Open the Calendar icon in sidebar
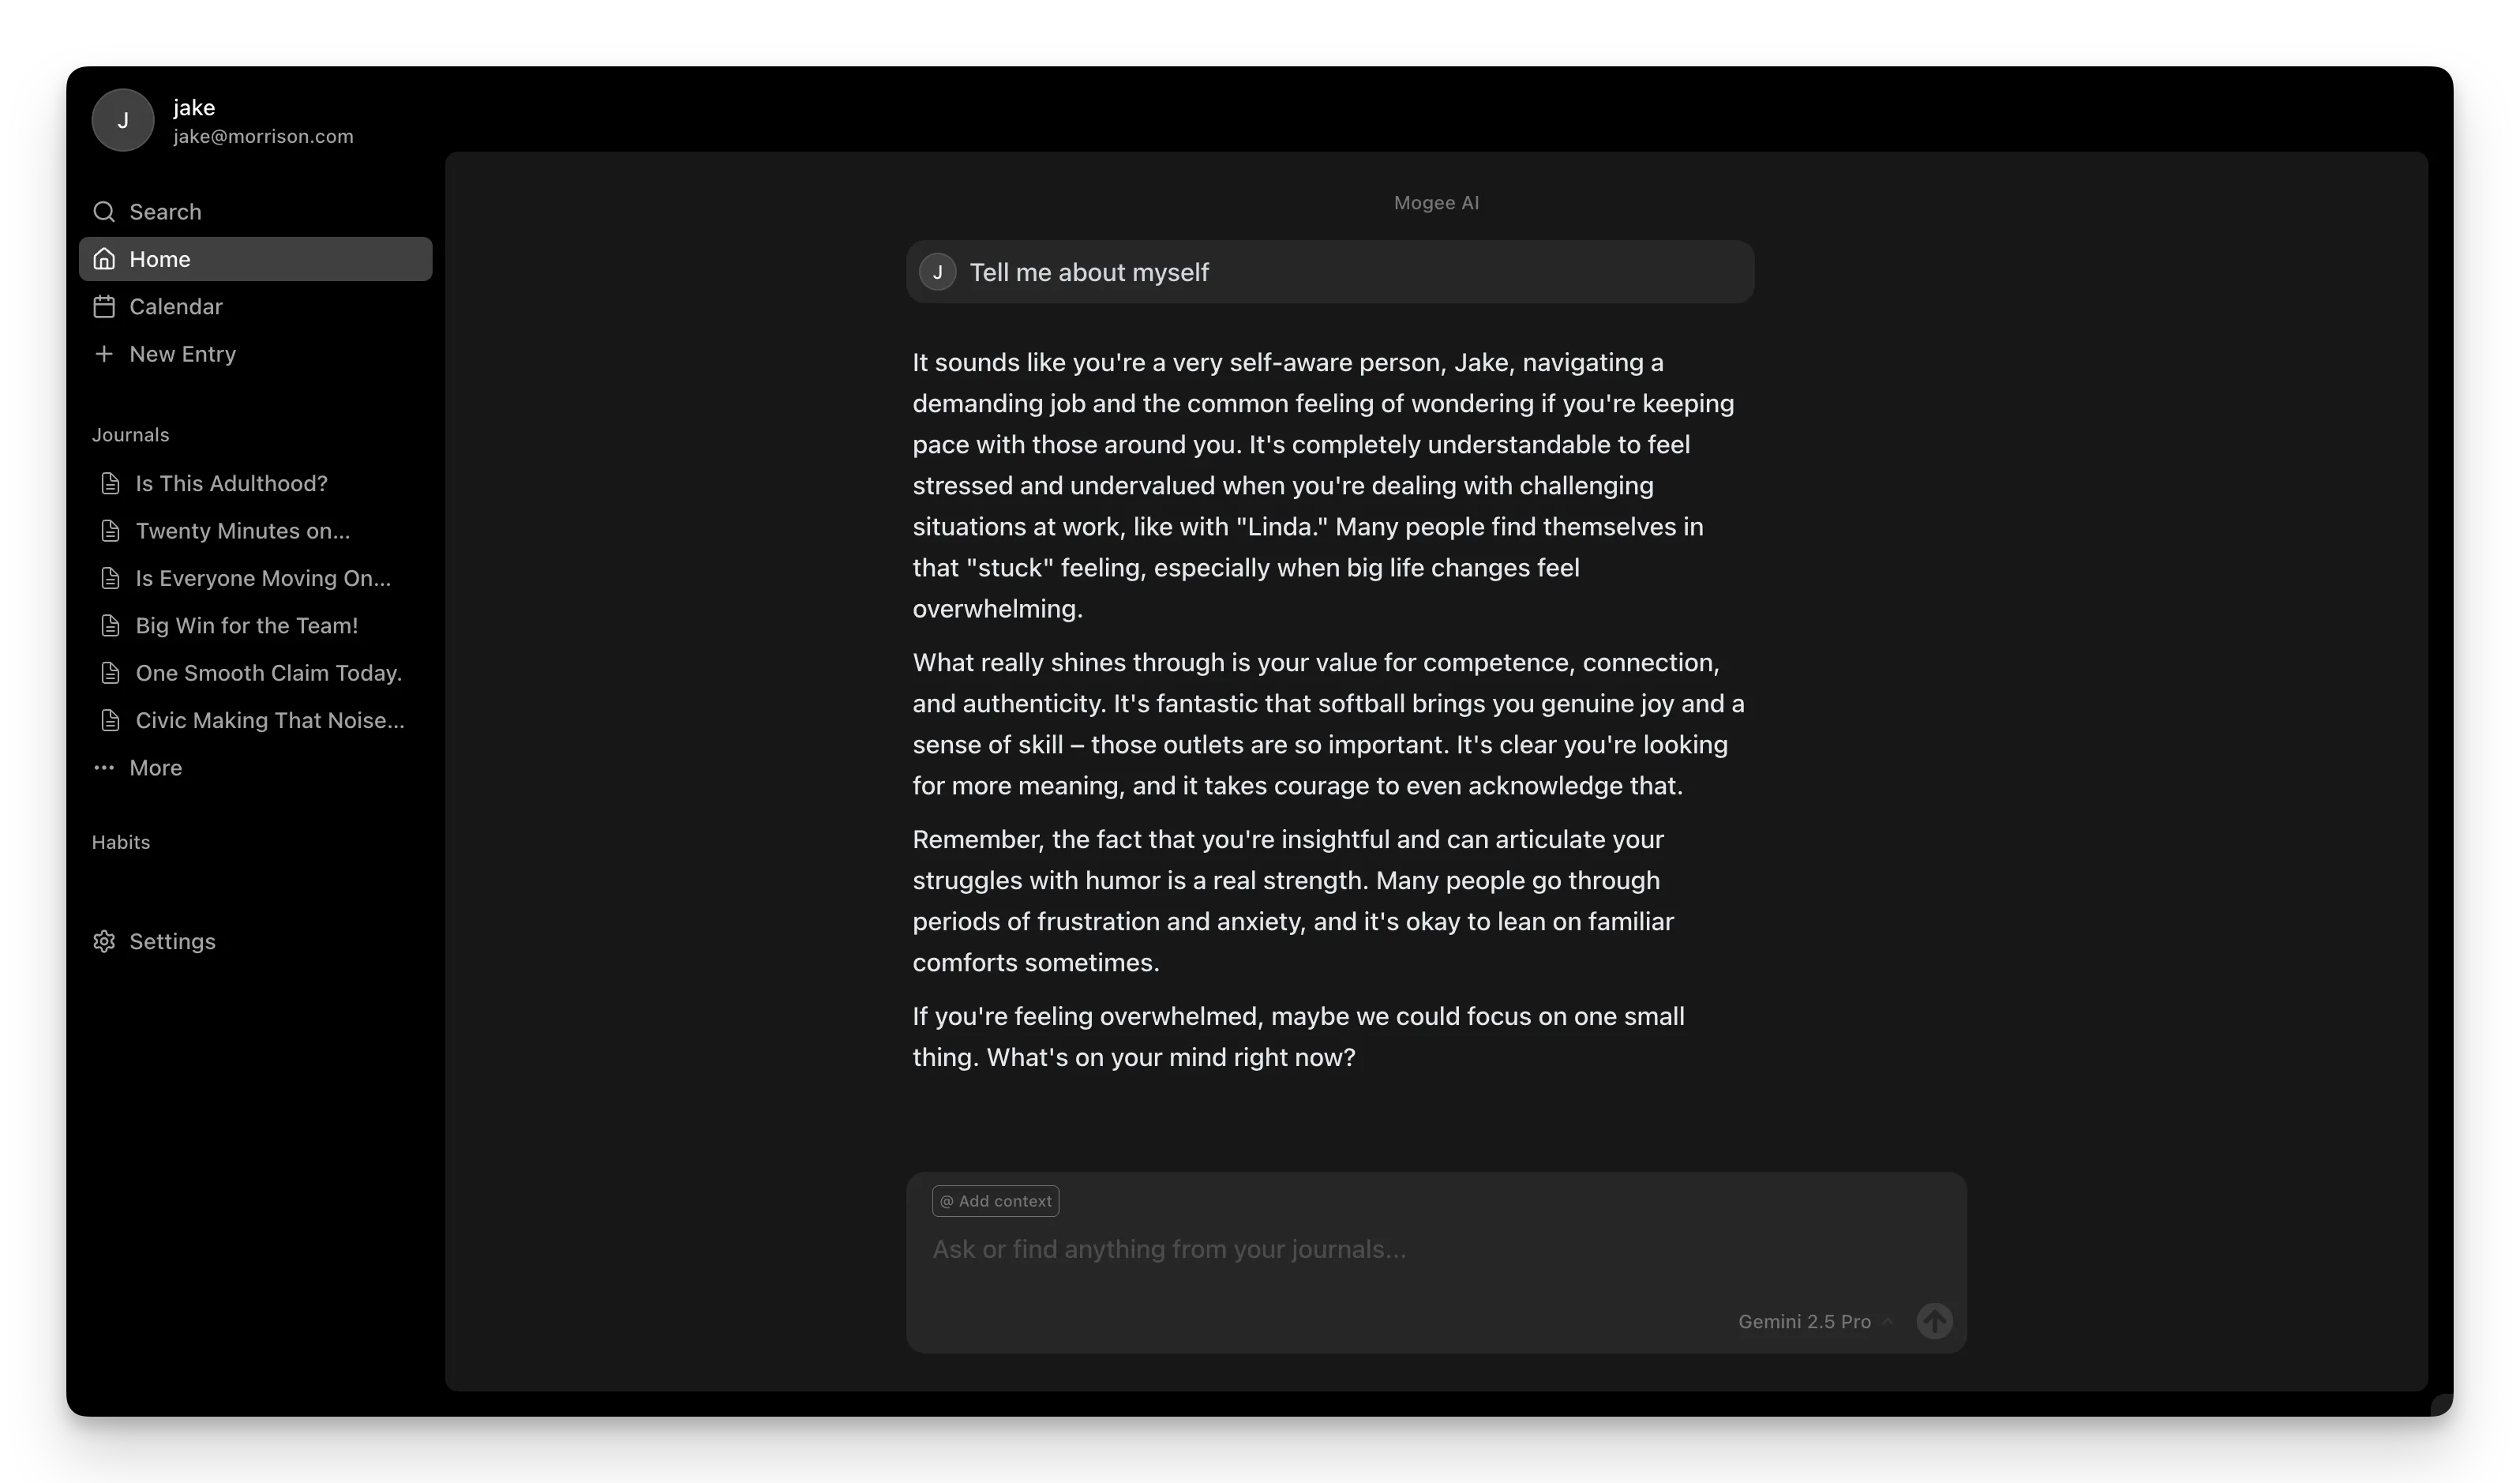This screenshot has height=1483, width=2520. point(104,307)
